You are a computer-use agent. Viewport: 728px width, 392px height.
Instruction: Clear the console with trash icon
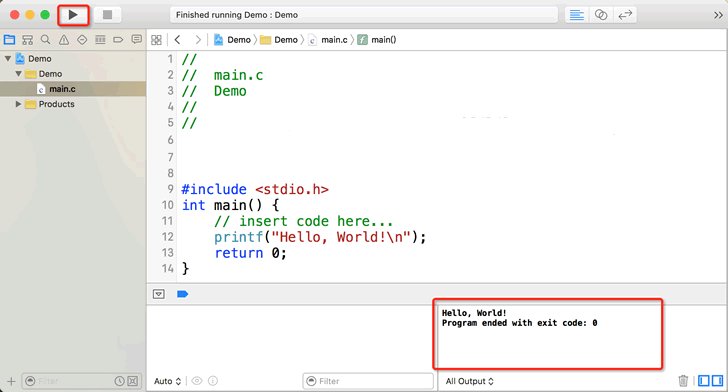point(683,381)
